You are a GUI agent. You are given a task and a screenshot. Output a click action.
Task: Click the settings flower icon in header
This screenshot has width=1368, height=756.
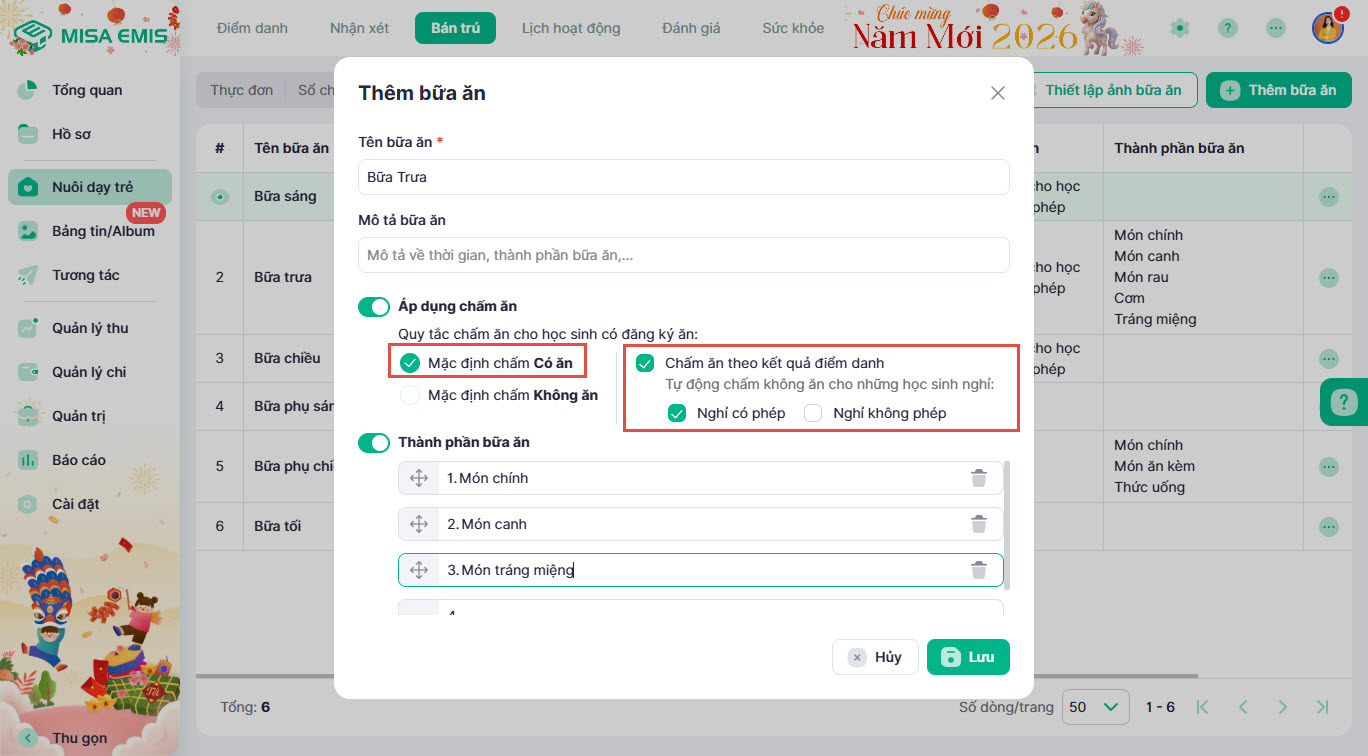1180,28
